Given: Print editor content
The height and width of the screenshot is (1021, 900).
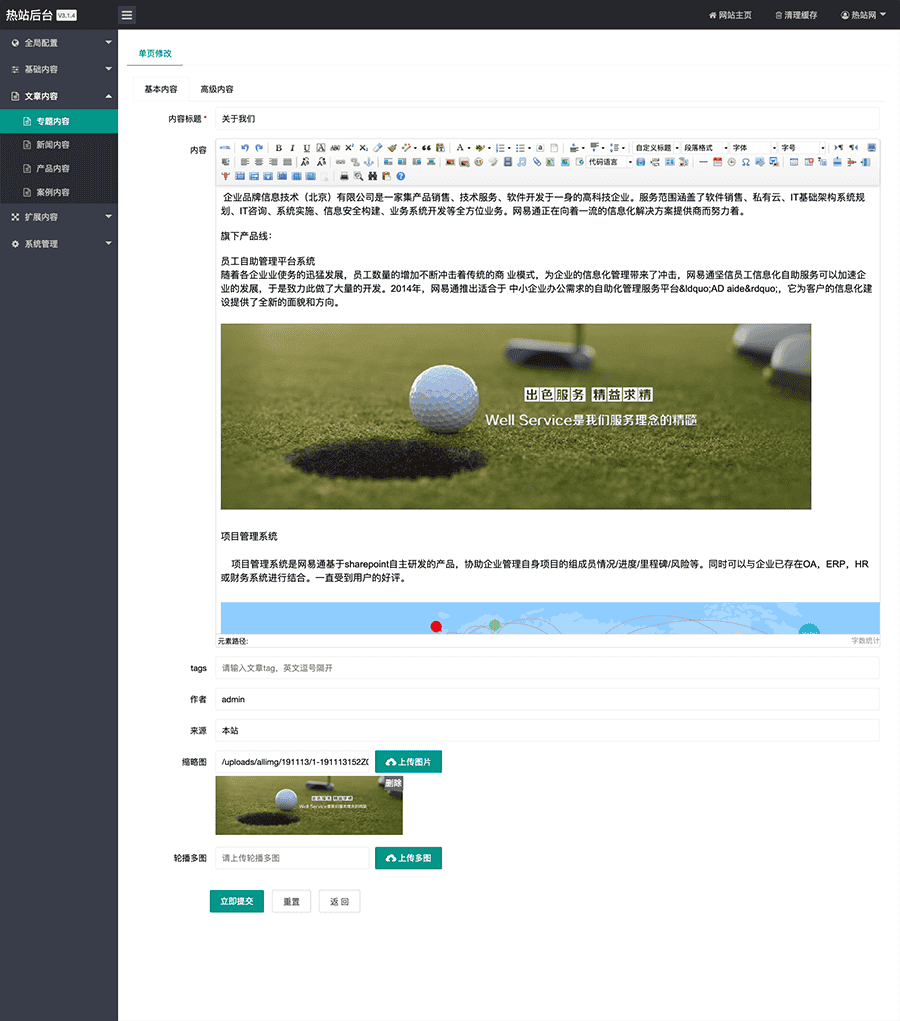Looking at the screenshot, I should point(344,176).
